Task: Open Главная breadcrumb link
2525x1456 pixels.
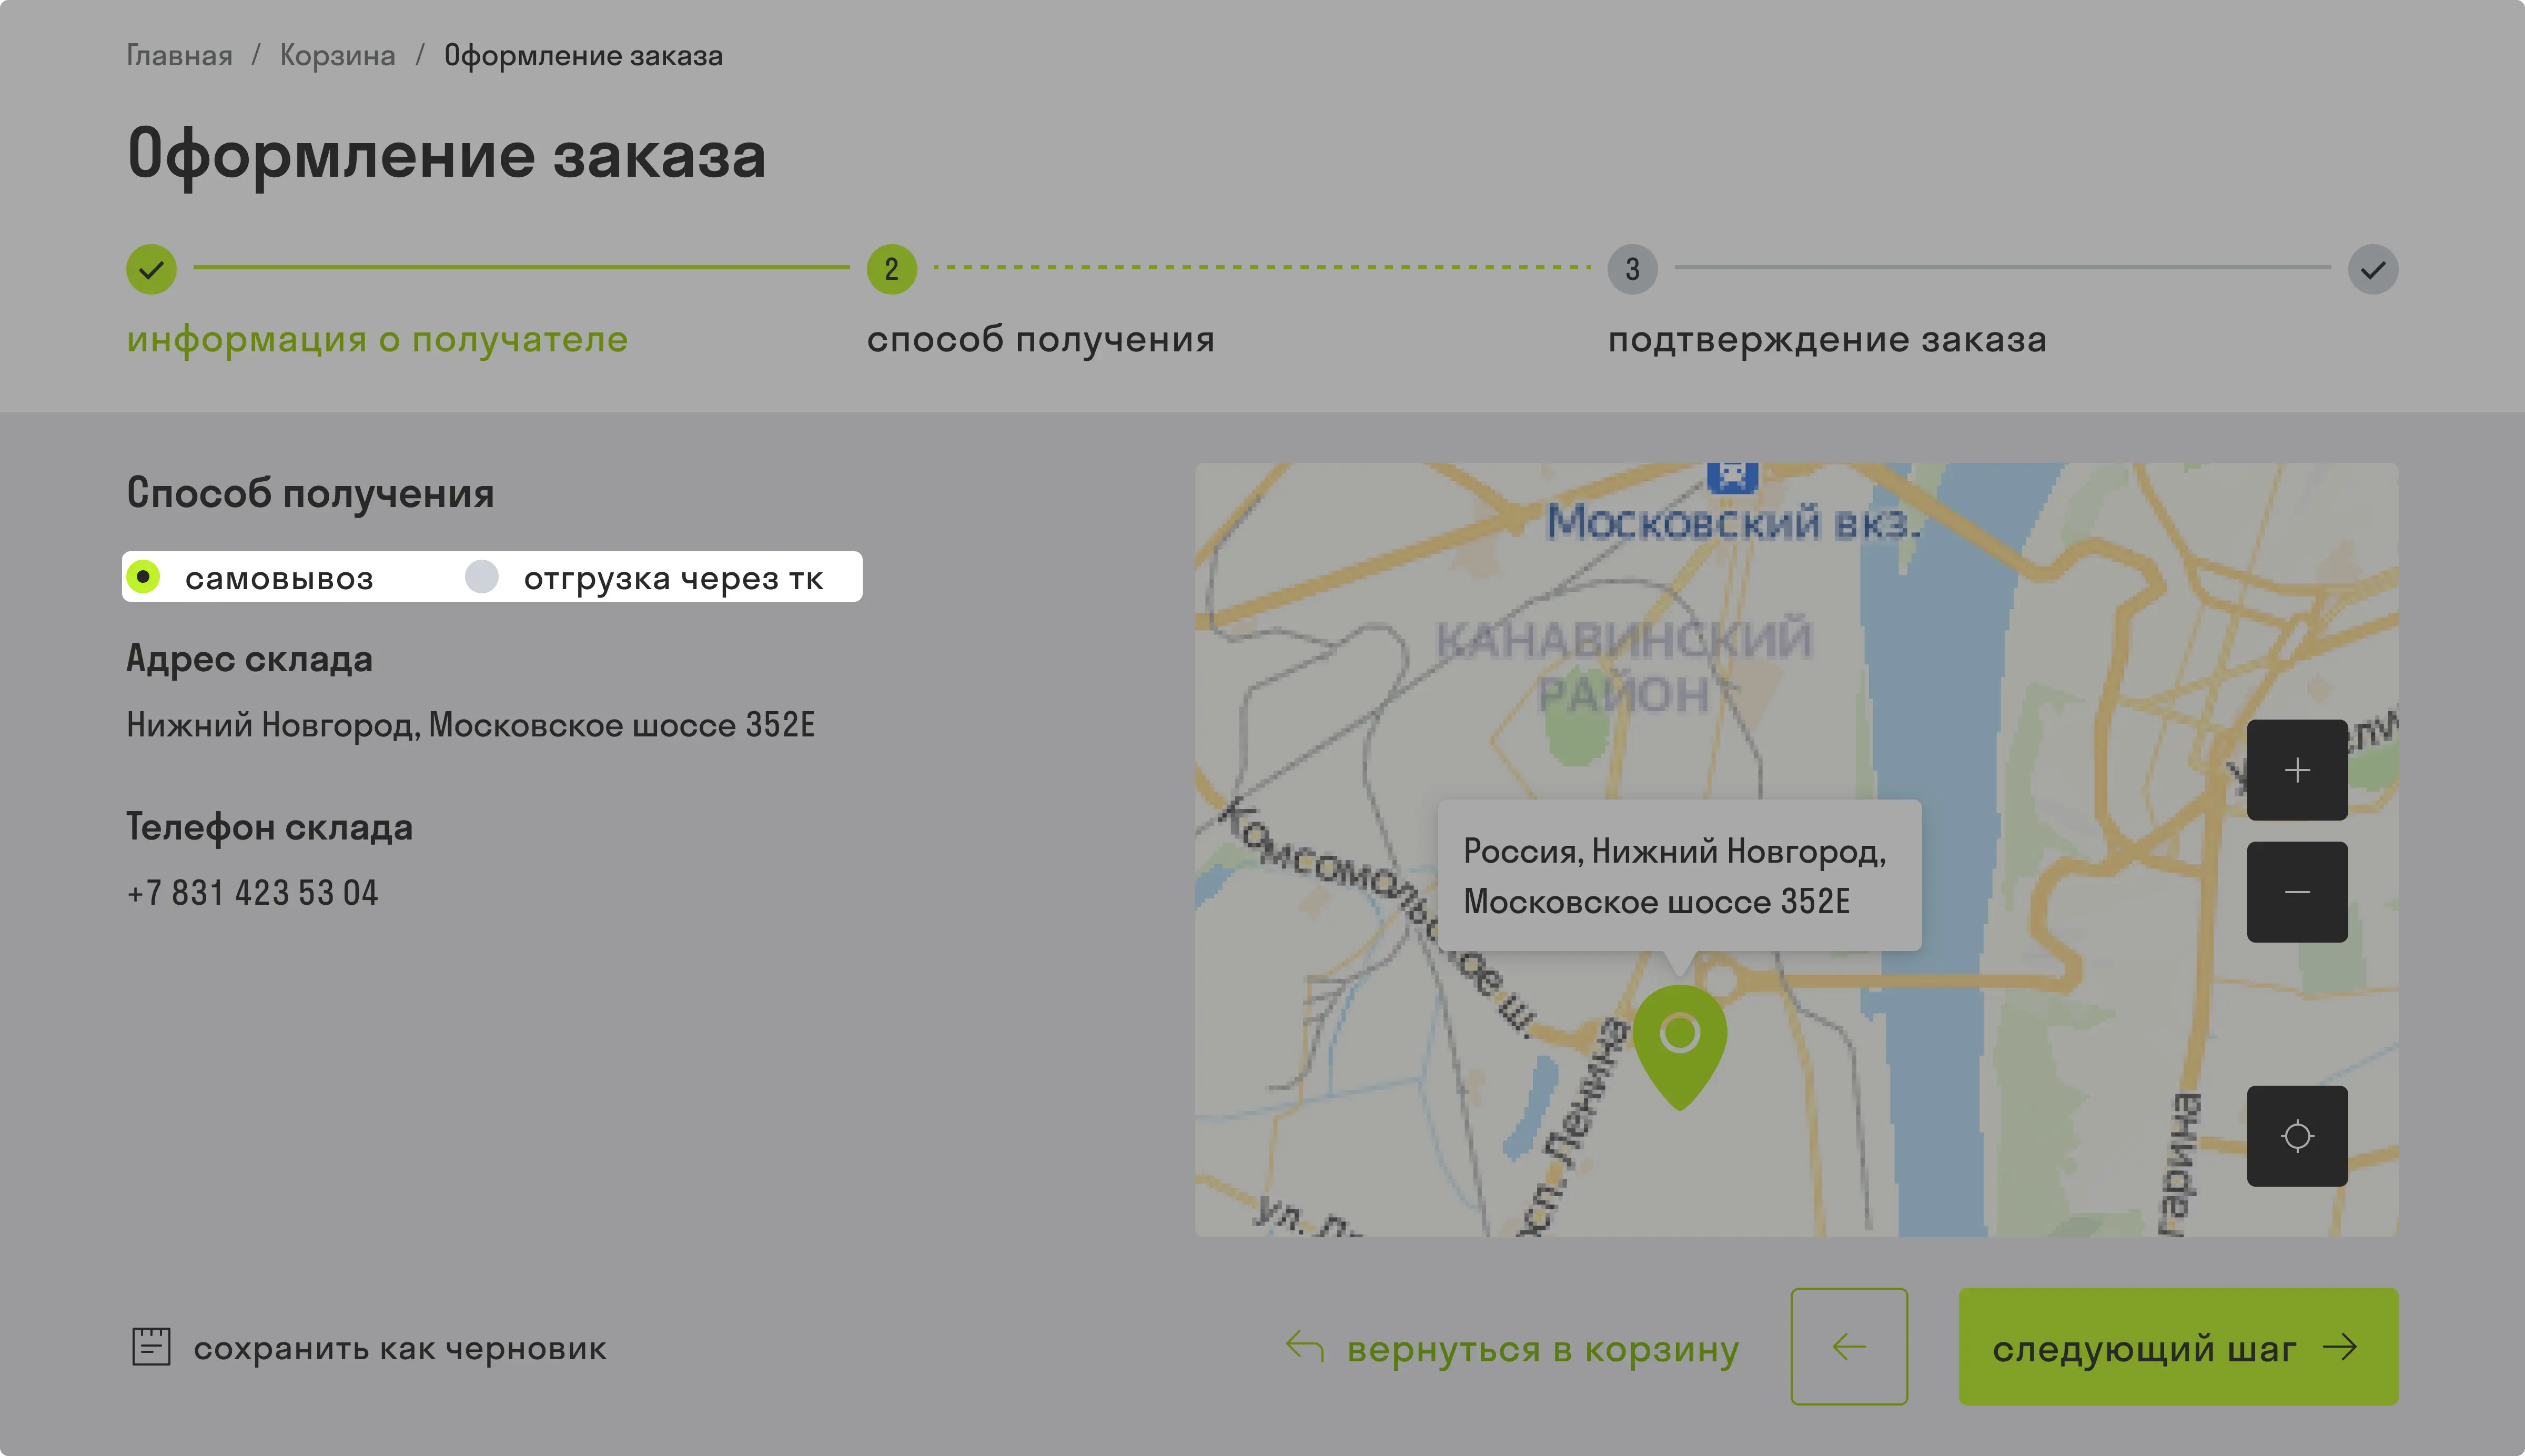Action: coord(179,55)
